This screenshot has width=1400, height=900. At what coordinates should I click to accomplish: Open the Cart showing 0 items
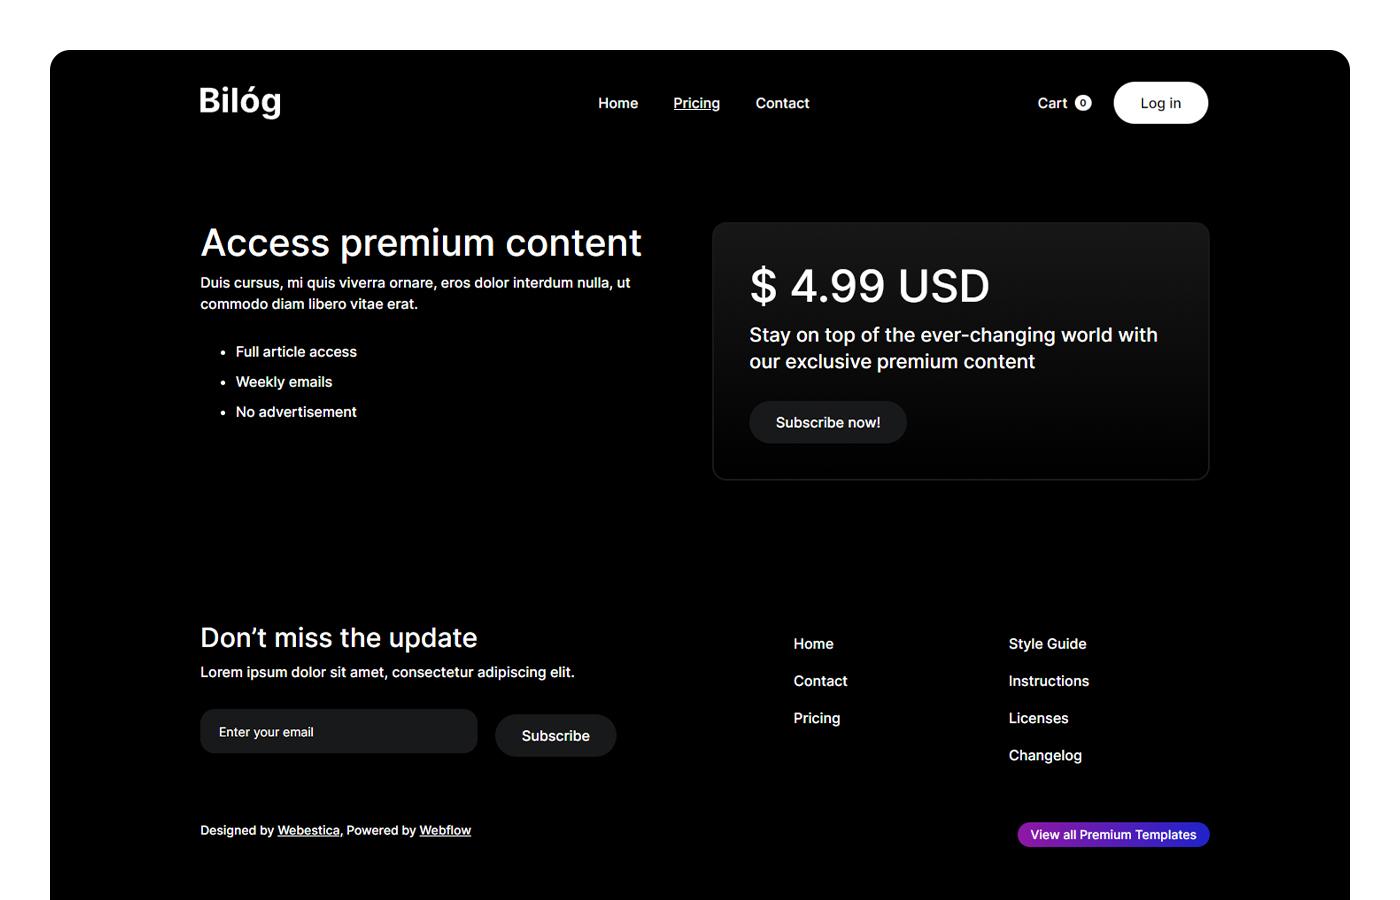[x=1050, y=102]
